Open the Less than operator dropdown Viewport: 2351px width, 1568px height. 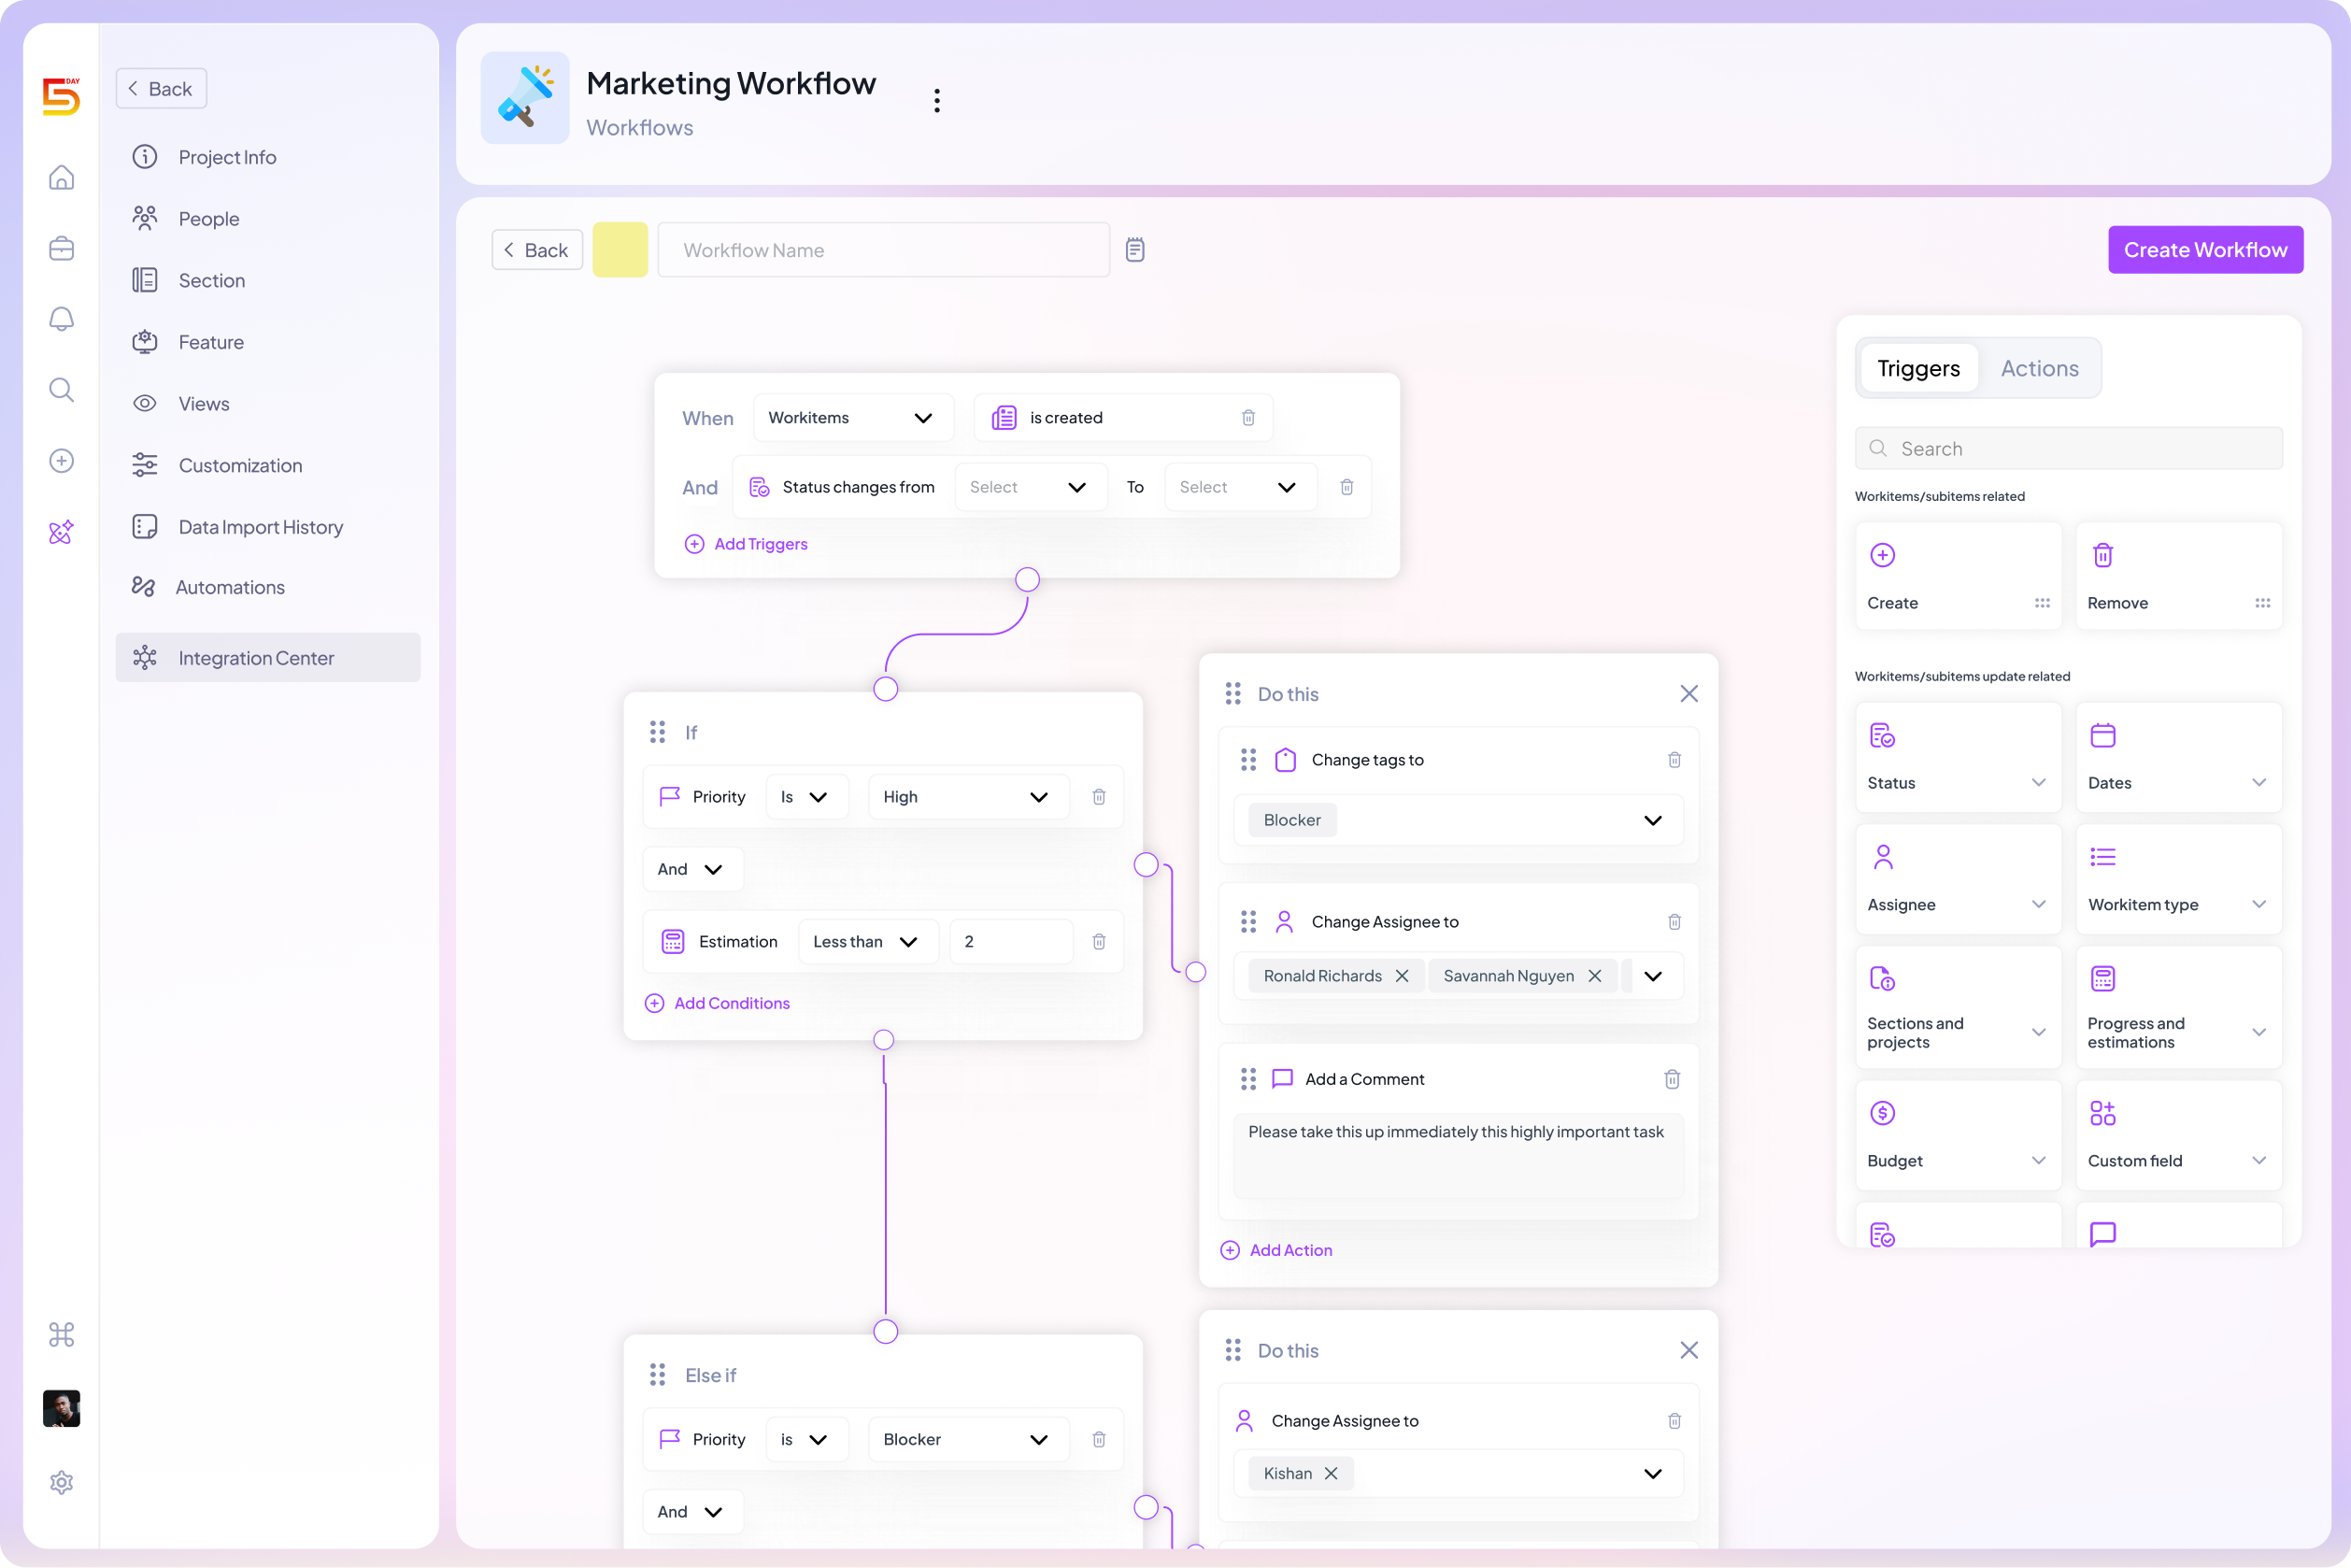[867, 942]
